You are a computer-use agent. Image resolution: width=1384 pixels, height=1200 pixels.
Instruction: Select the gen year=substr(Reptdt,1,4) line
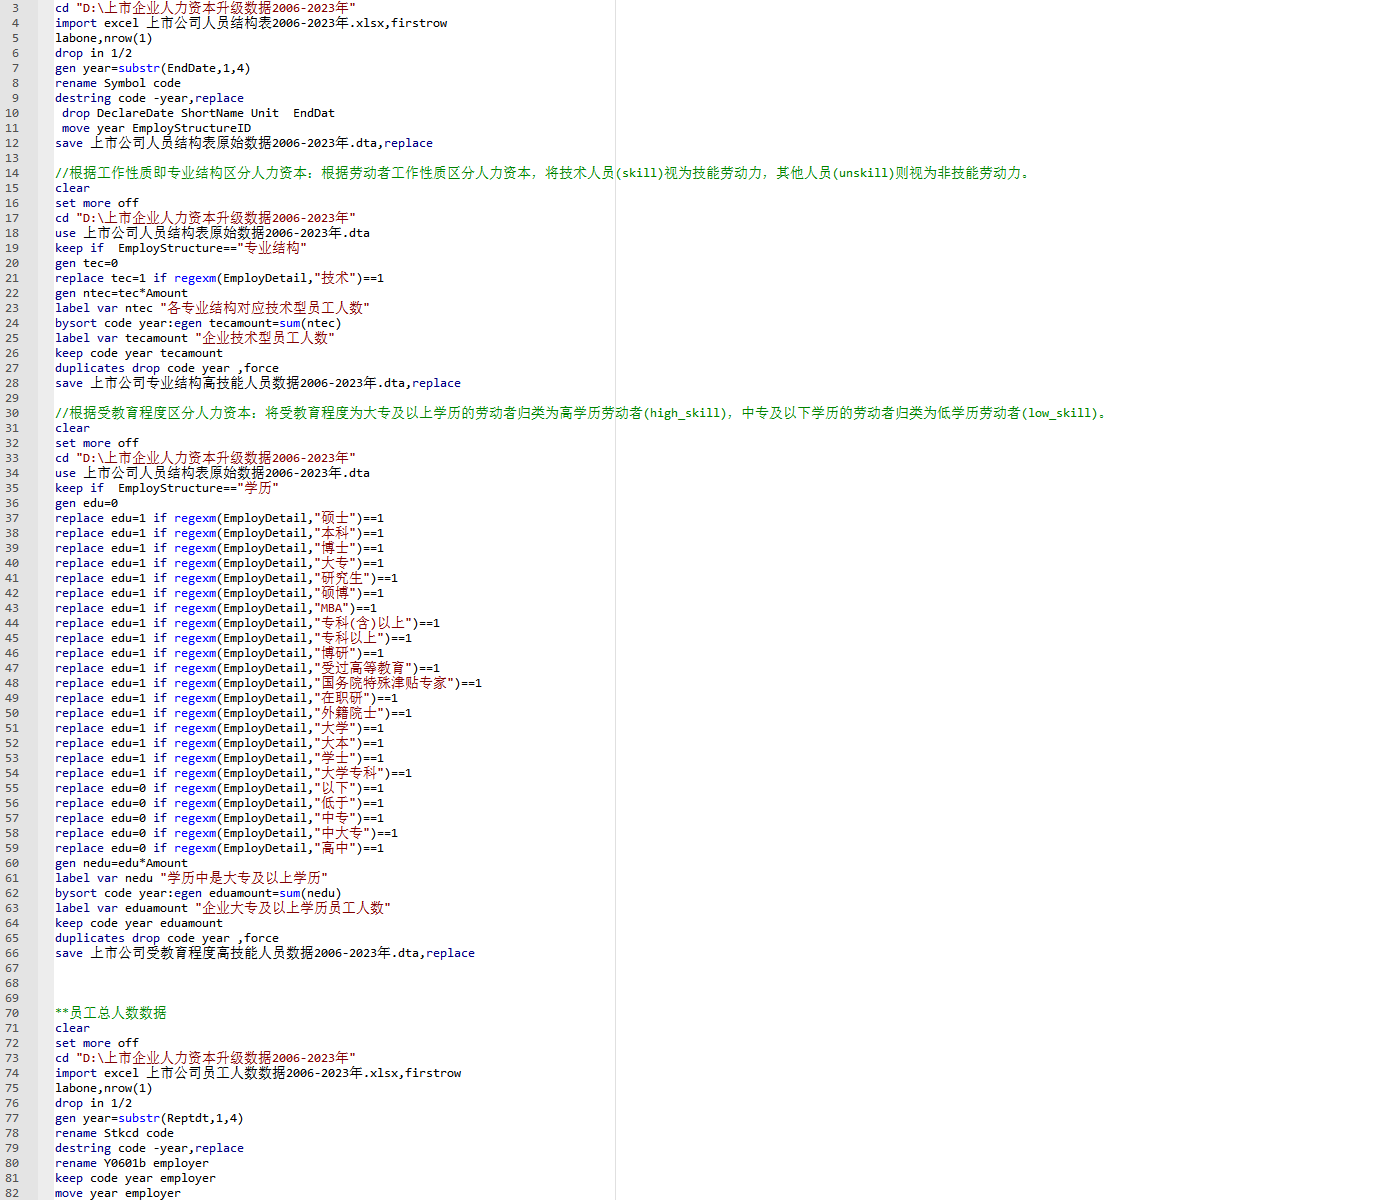click(x=149, y=1118)
